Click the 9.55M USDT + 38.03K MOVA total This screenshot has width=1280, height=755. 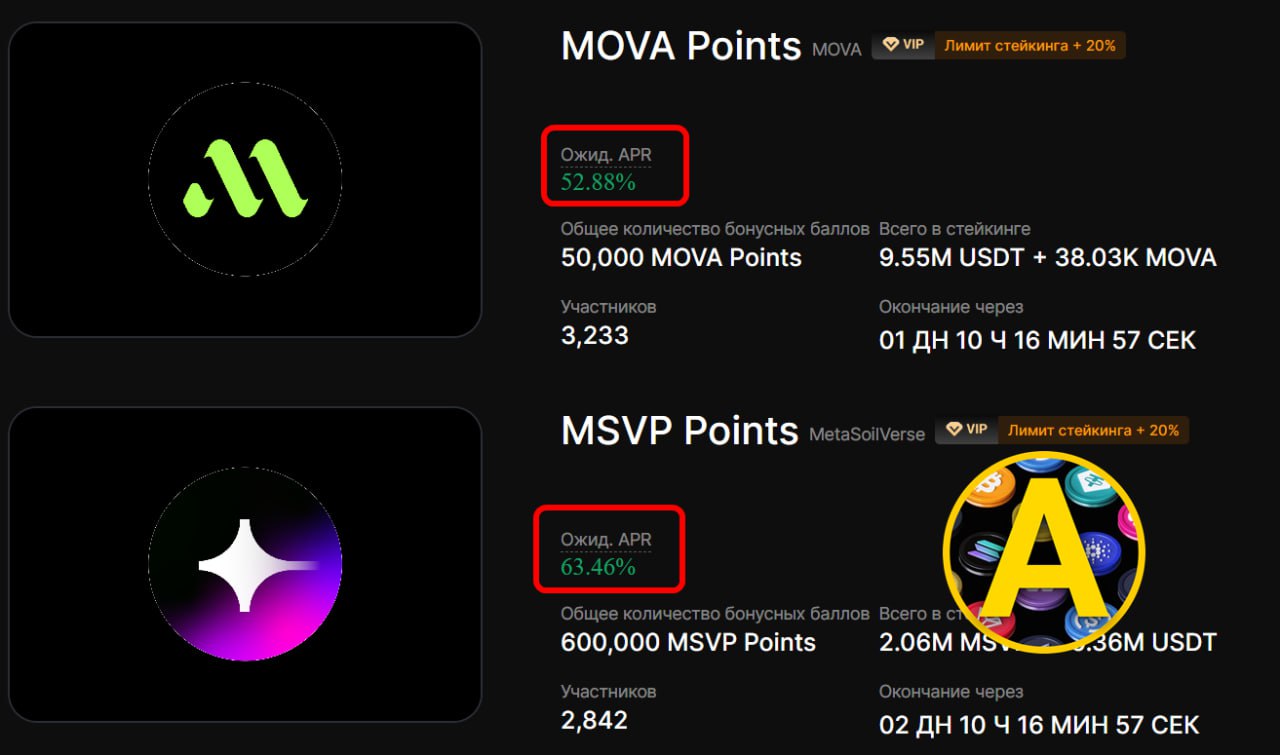tap(1047, 257)
